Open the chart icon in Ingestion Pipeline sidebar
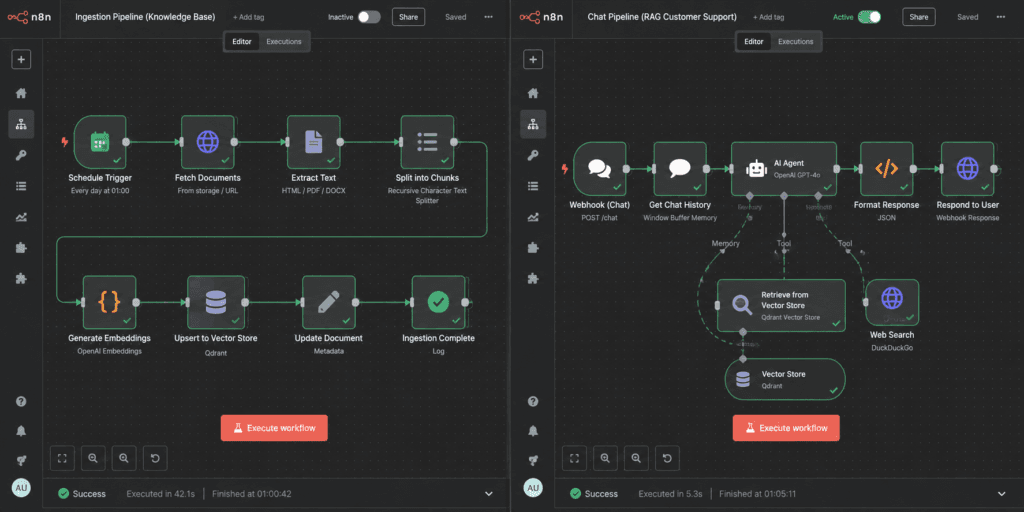1024x512 pixels. click(21, 217)
